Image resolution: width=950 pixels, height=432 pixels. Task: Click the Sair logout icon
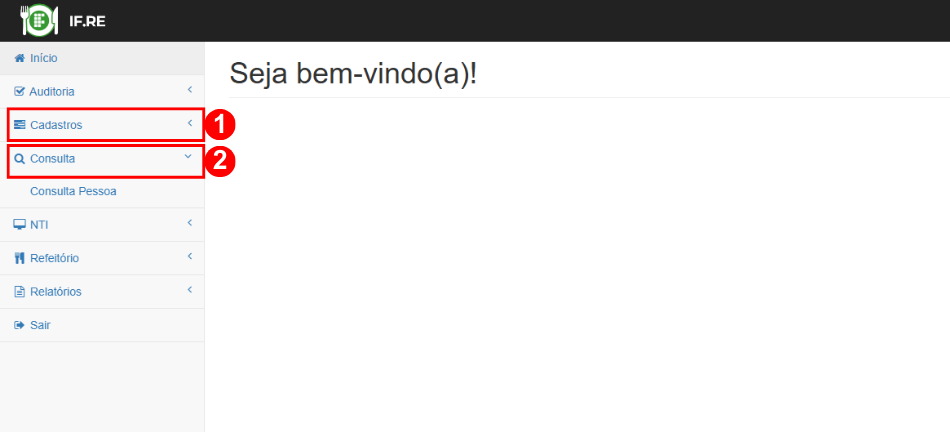(x=19, y=325)
